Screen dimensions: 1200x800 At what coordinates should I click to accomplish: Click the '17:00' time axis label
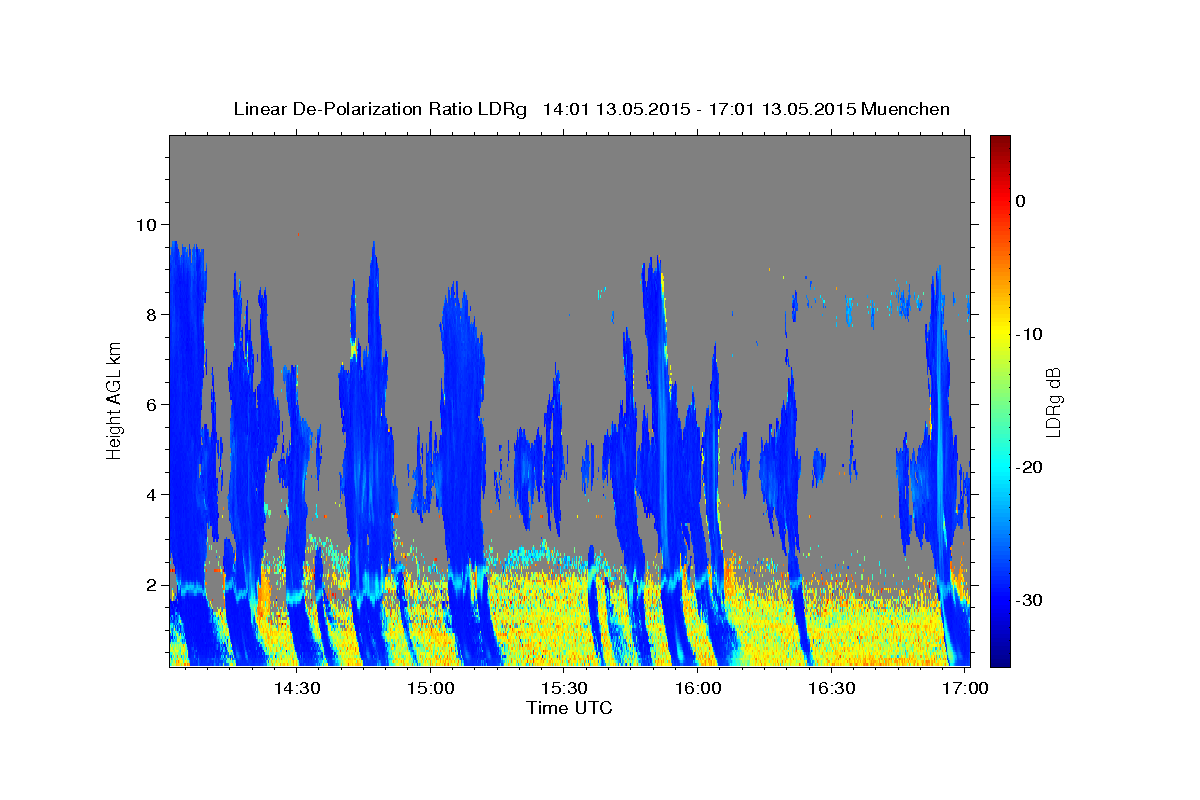coord(965,688)
